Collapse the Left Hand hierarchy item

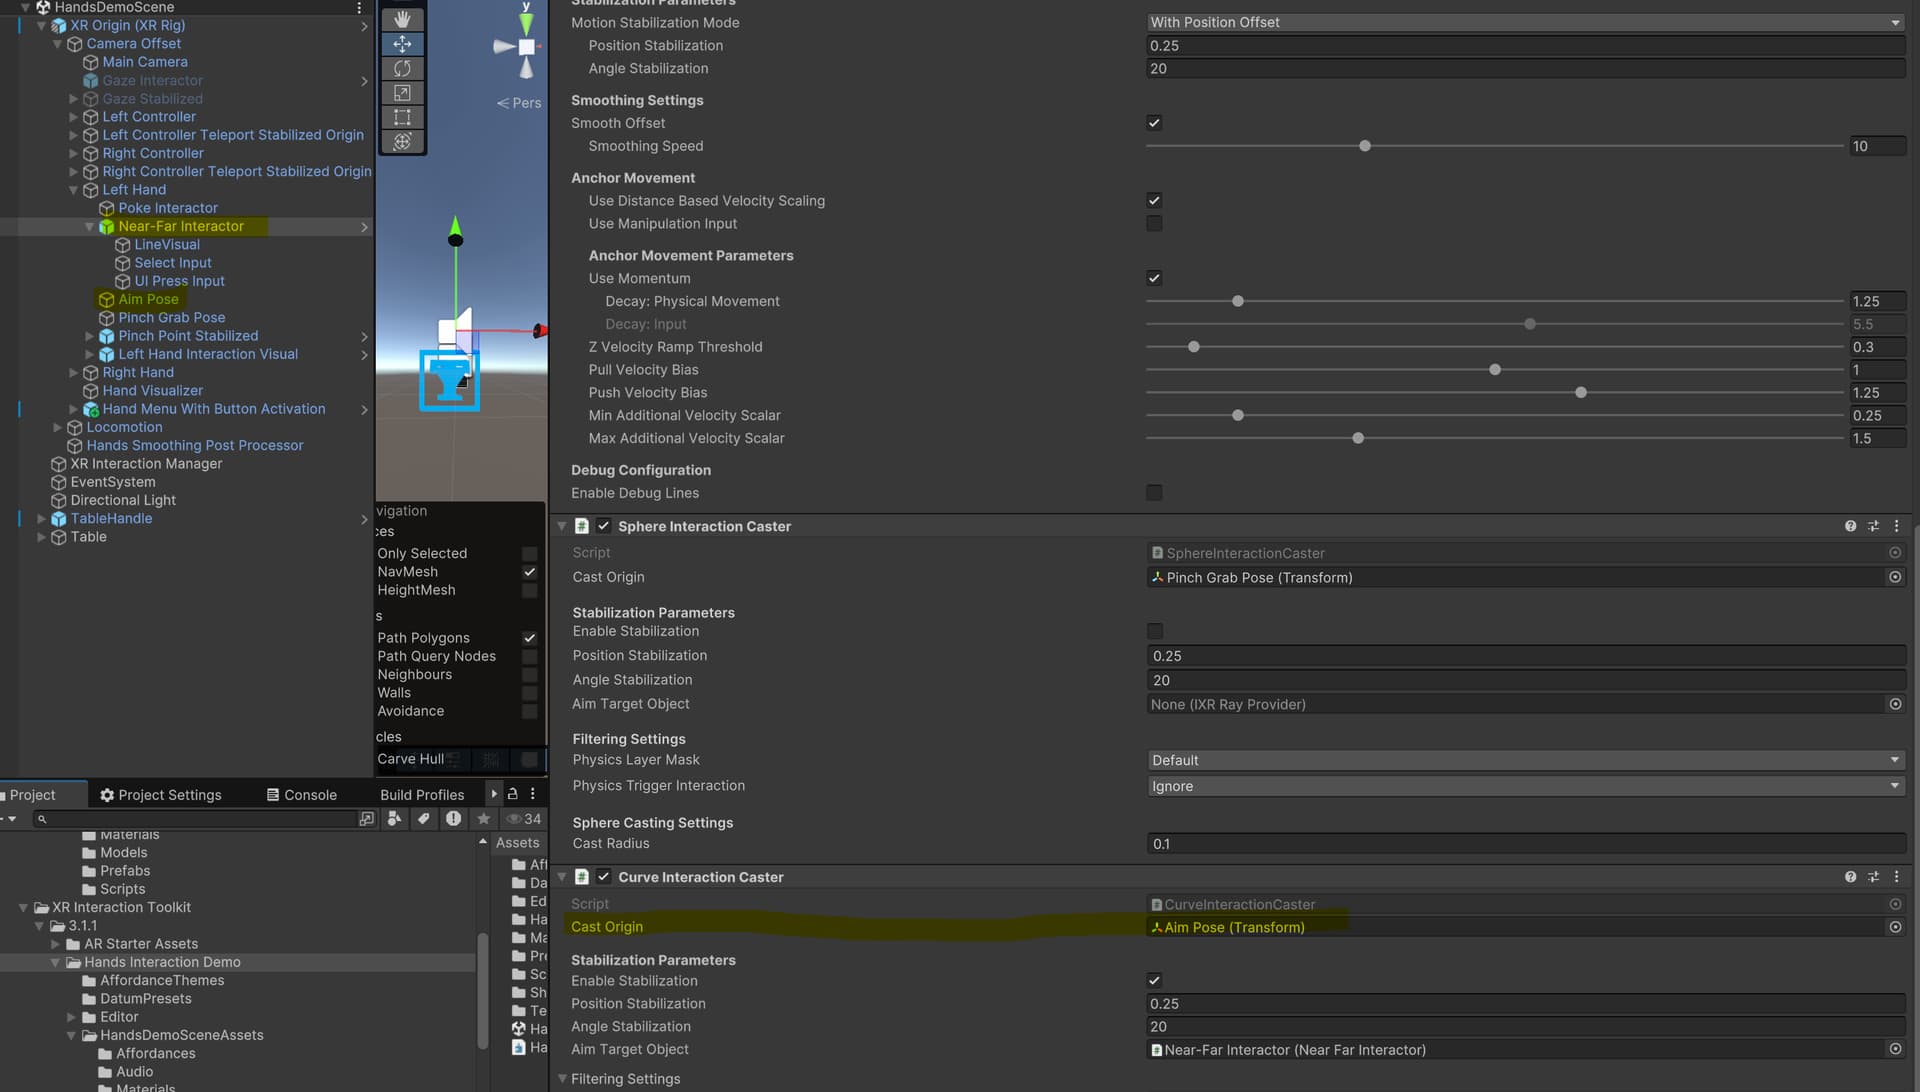[73, 190]
